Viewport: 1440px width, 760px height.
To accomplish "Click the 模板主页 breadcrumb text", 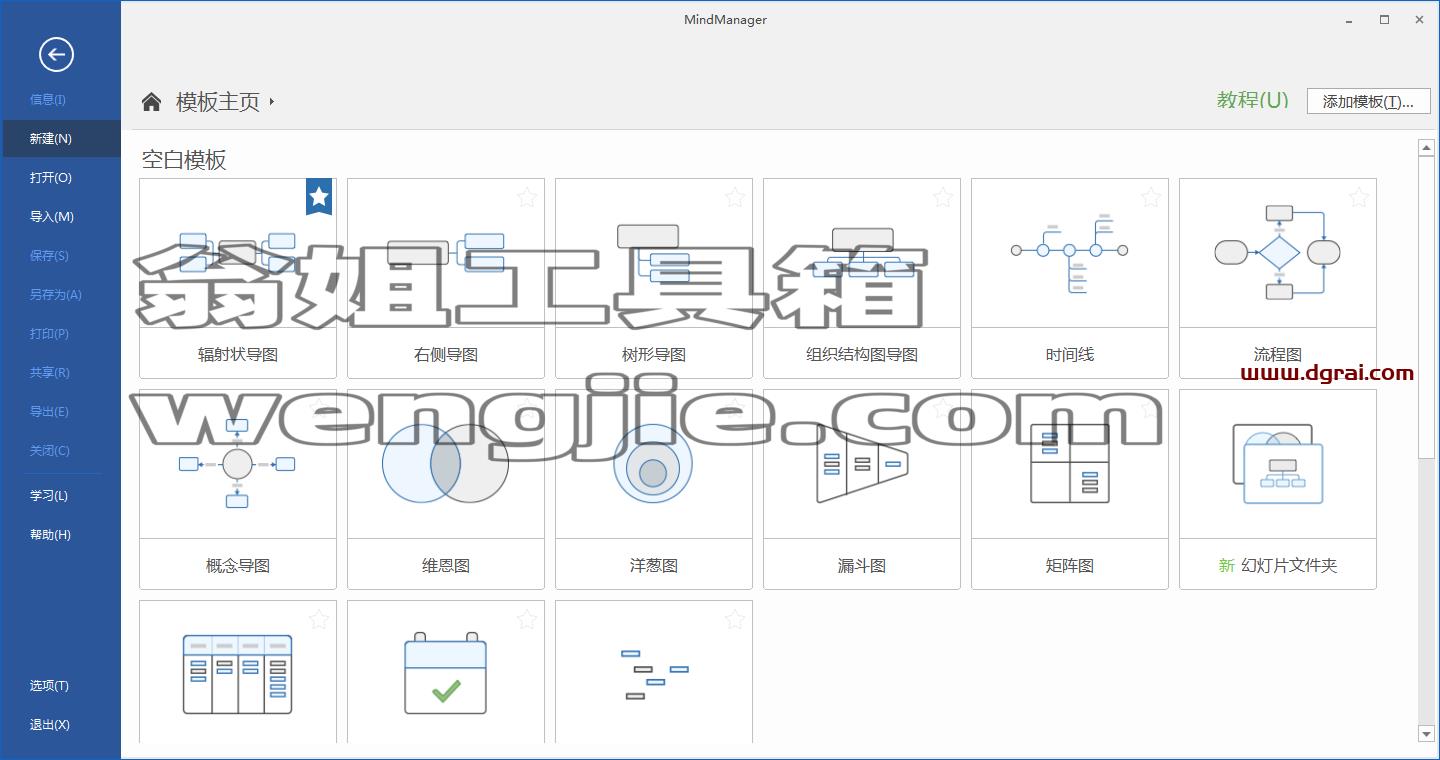I will pos(218,102).
